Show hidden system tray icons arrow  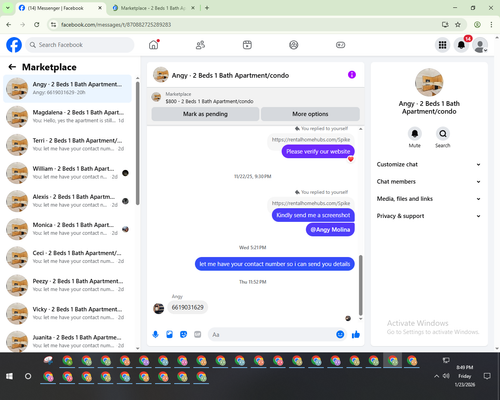(436, 376)
